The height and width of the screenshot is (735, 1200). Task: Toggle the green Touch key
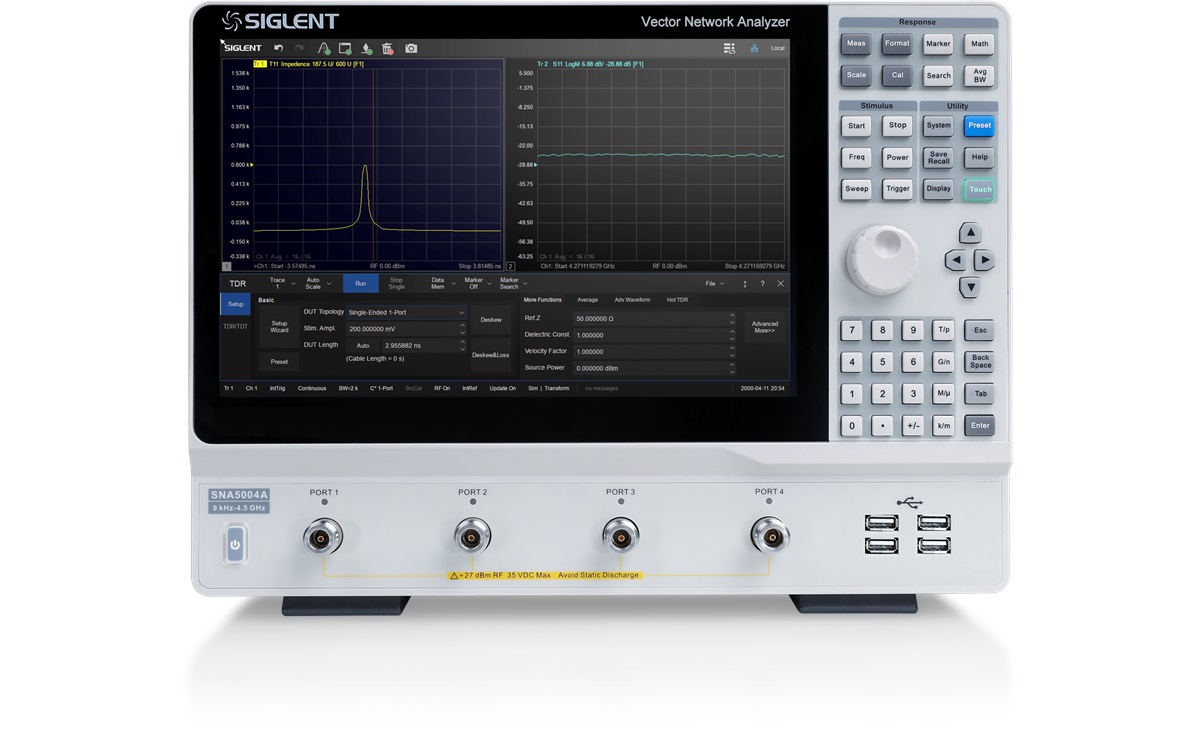tap(980, 189)
